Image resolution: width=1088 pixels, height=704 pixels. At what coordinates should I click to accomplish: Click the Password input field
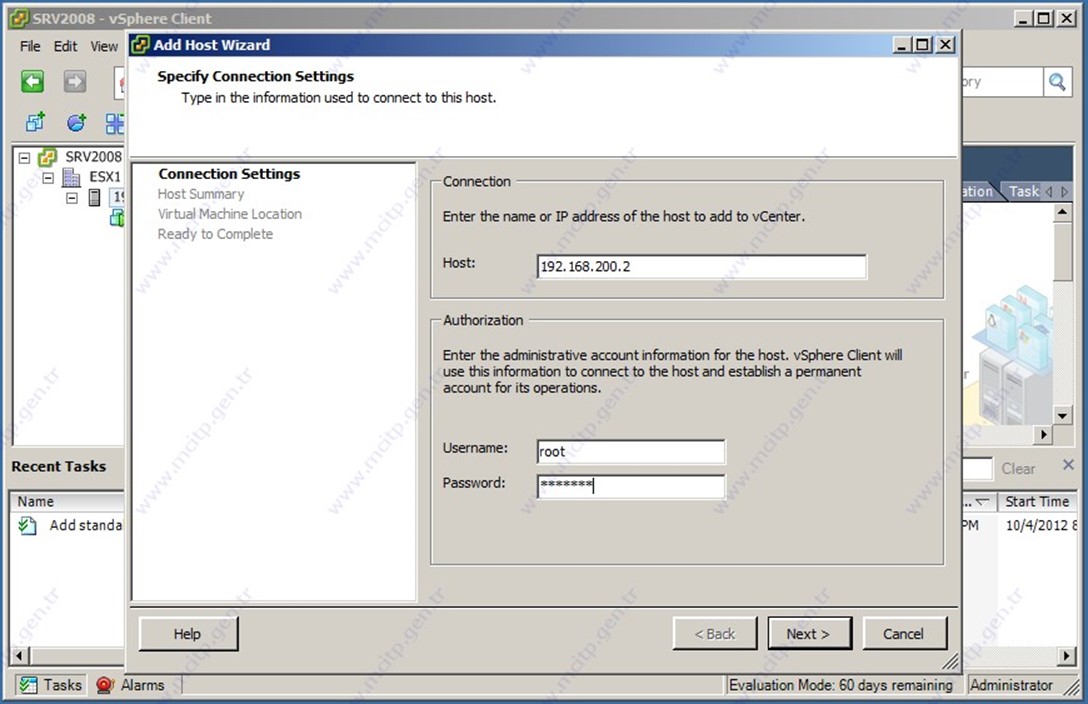tap(631, 486)
